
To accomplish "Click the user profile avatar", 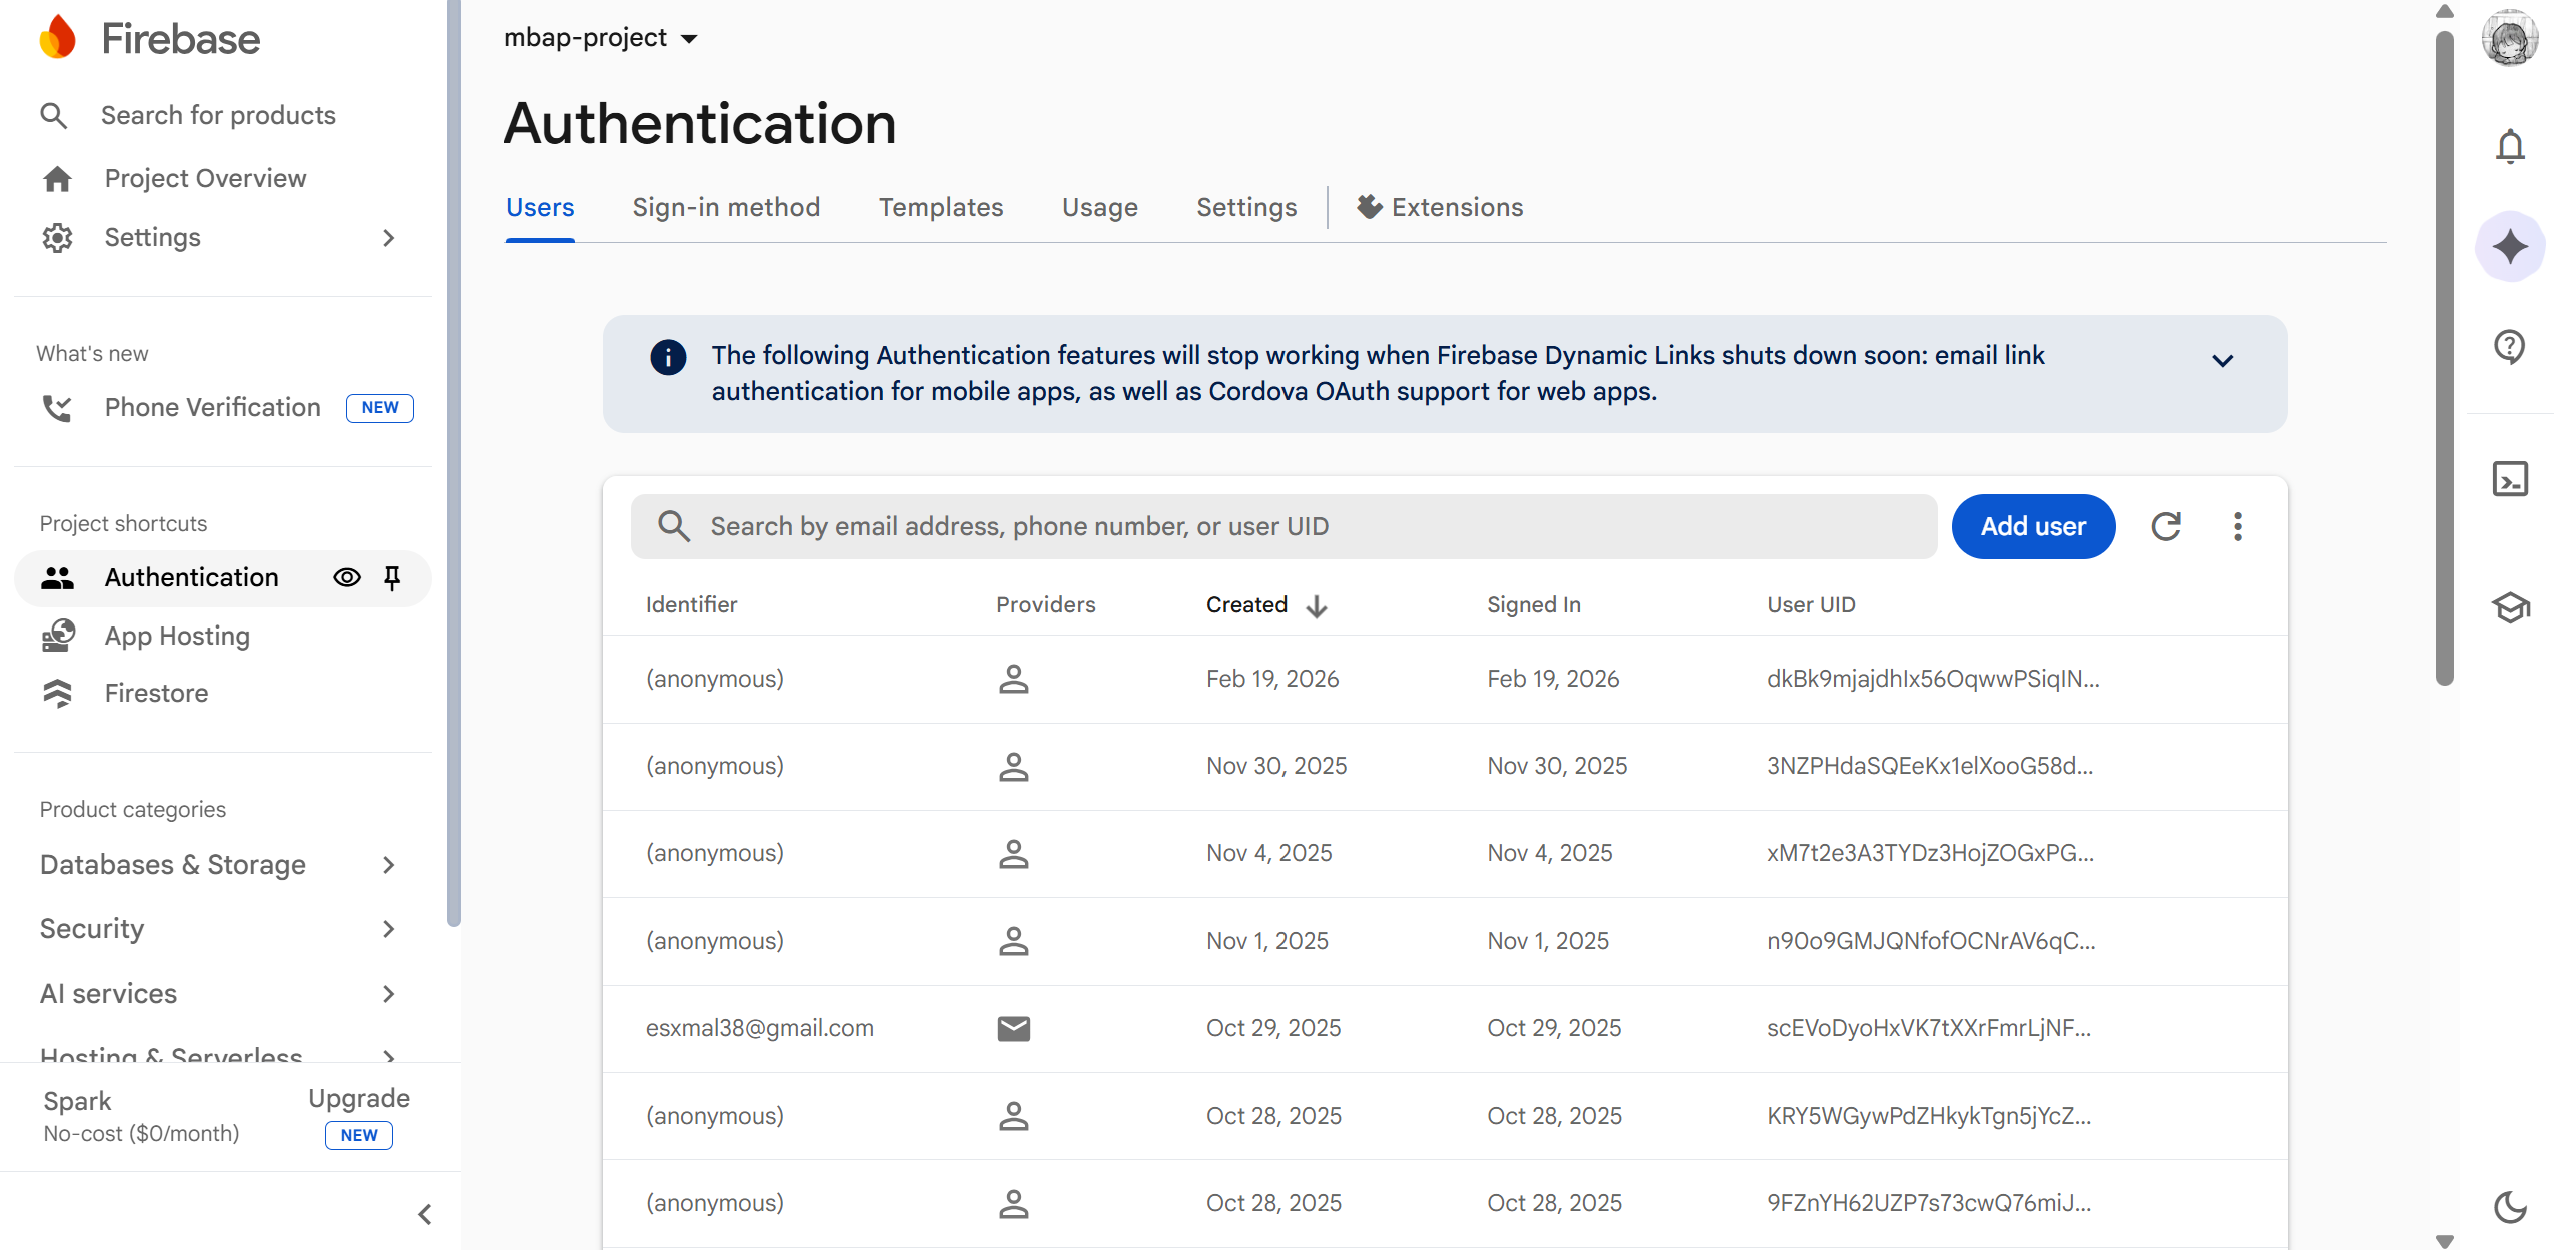I will [x=2510, y=38].
